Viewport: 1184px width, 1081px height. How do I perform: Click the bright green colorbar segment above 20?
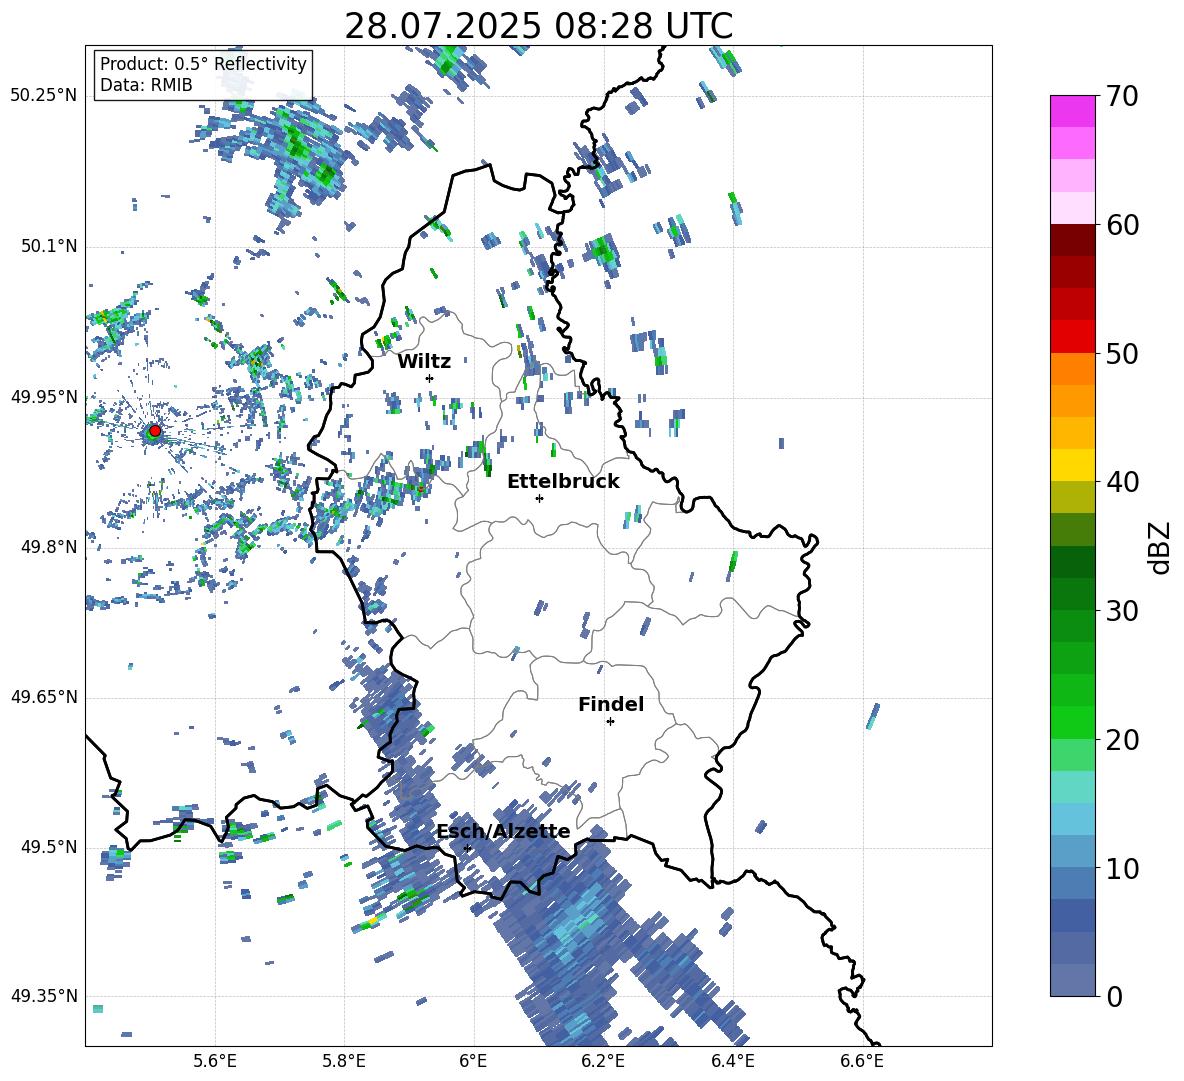(1072, 722)
